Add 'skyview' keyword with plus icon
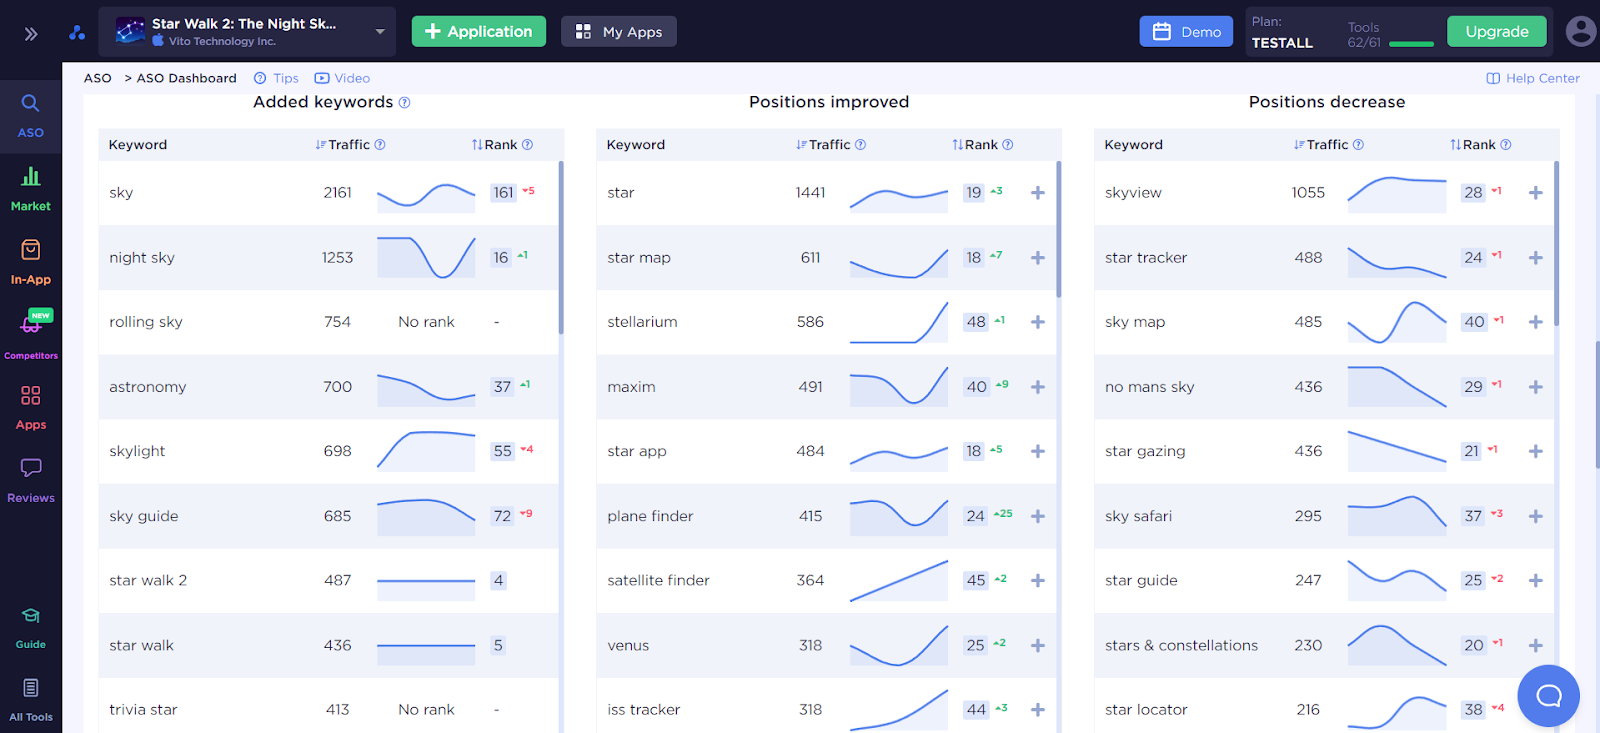The height and width of the screenshot is (733, 1600). (1536, 193)
